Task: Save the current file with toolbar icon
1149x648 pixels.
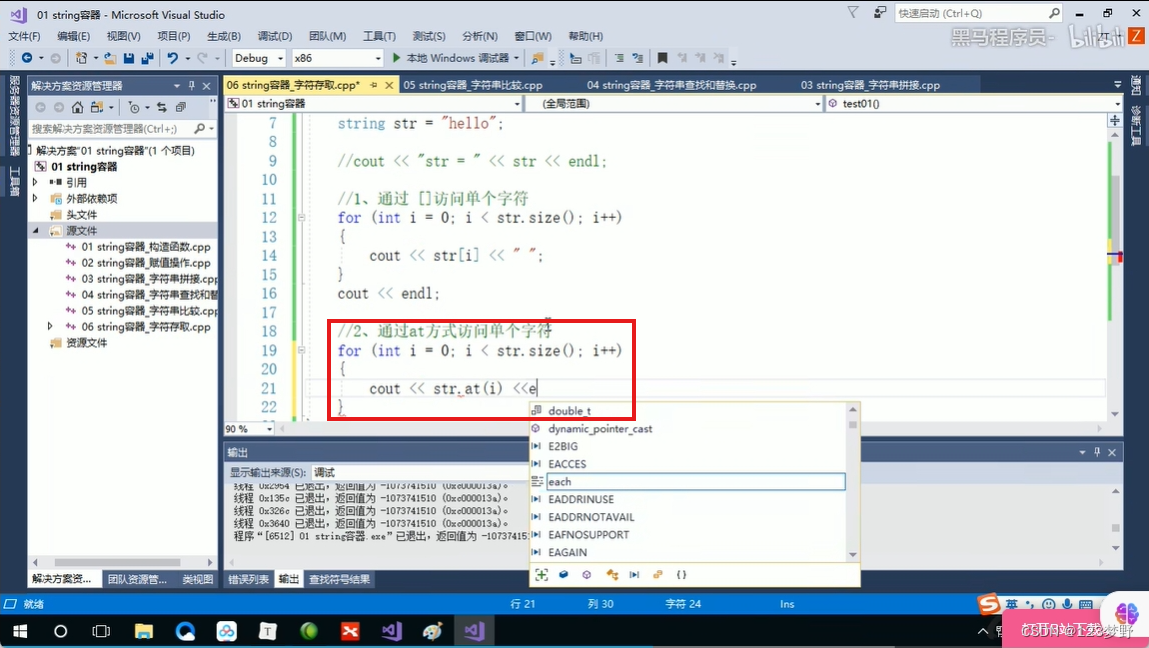Action: [x=129, y=58]
